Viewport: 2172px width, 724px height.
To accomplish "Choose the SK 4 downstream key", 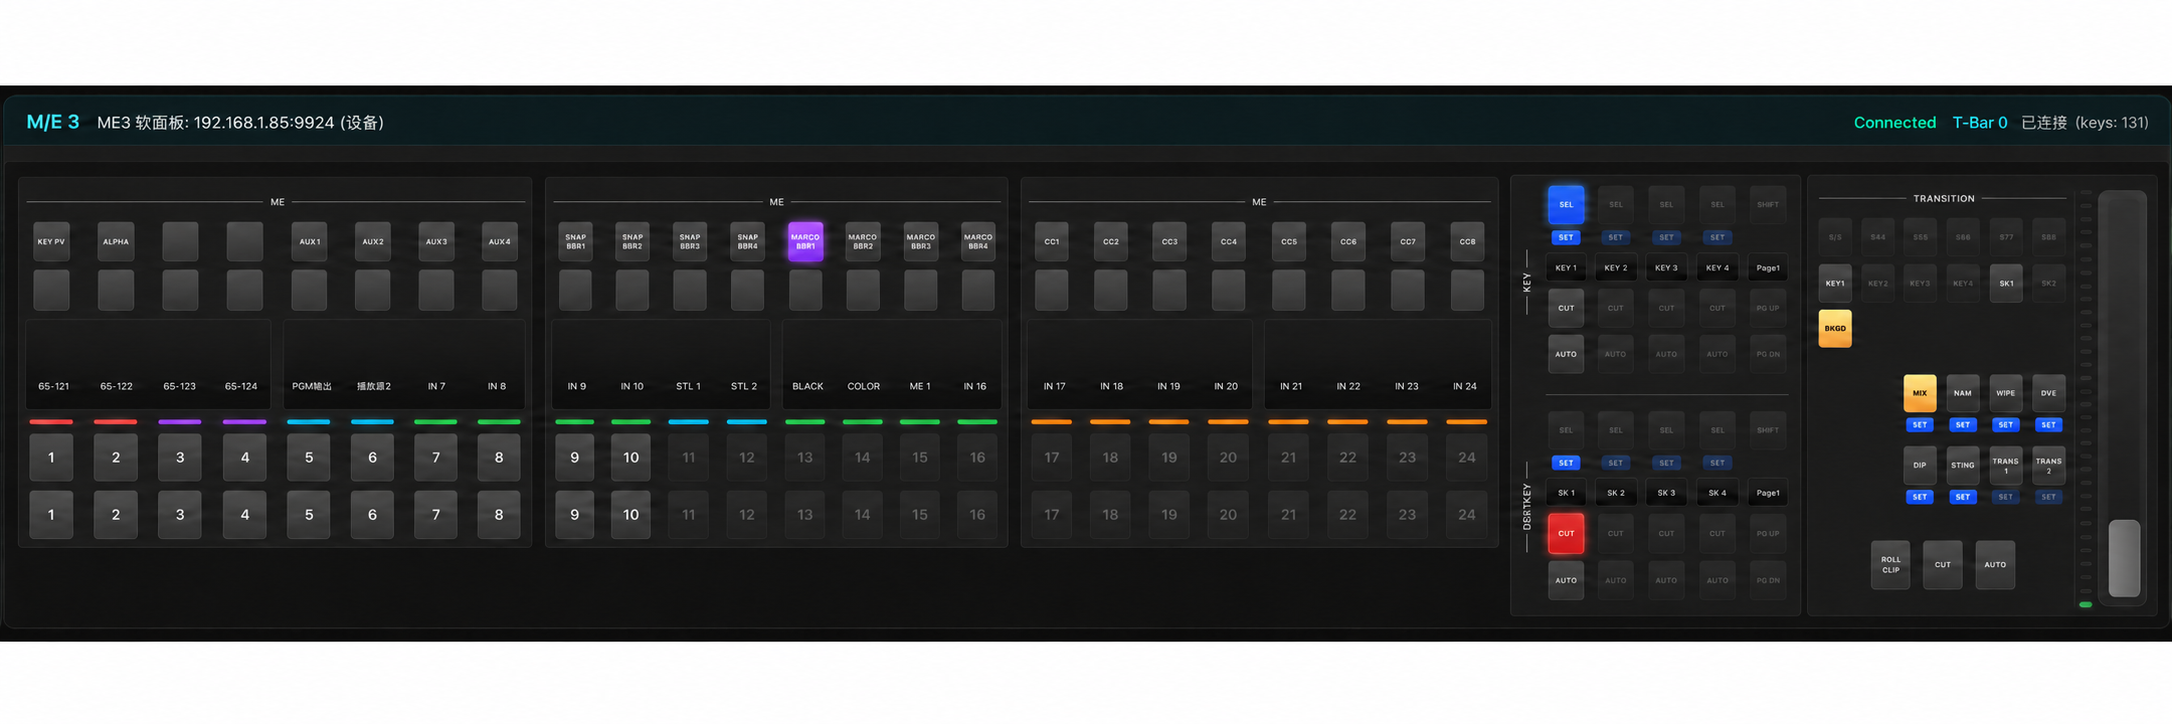I will (x=1717, y=493).
